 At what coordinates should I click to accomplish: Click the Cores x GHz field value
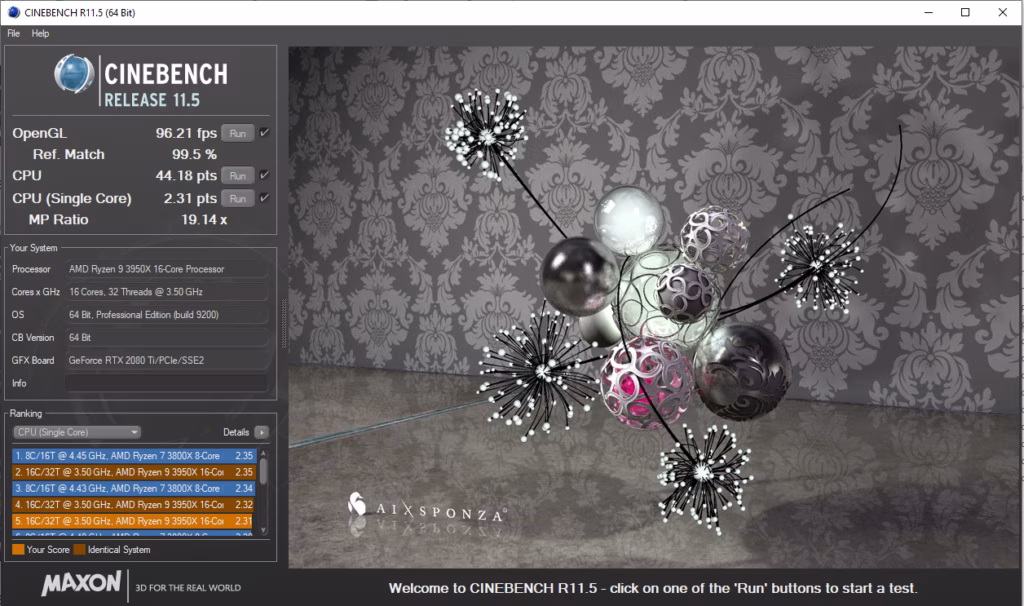click(x=167, y=292)
